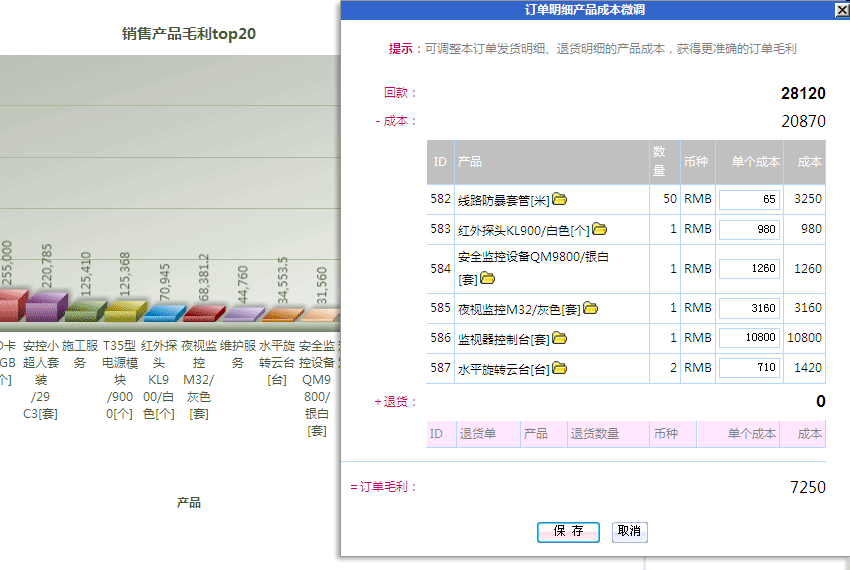
Task: Open folder icon for 水平旋转云台 product
Action: click(559, 368)
